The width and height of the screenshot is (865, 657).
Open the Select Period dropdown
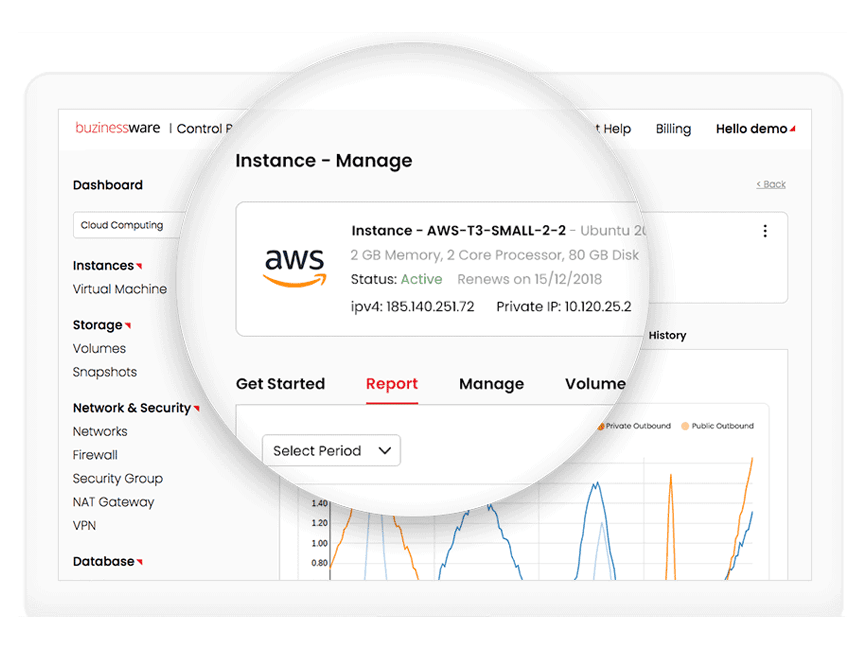click(331, 451)
